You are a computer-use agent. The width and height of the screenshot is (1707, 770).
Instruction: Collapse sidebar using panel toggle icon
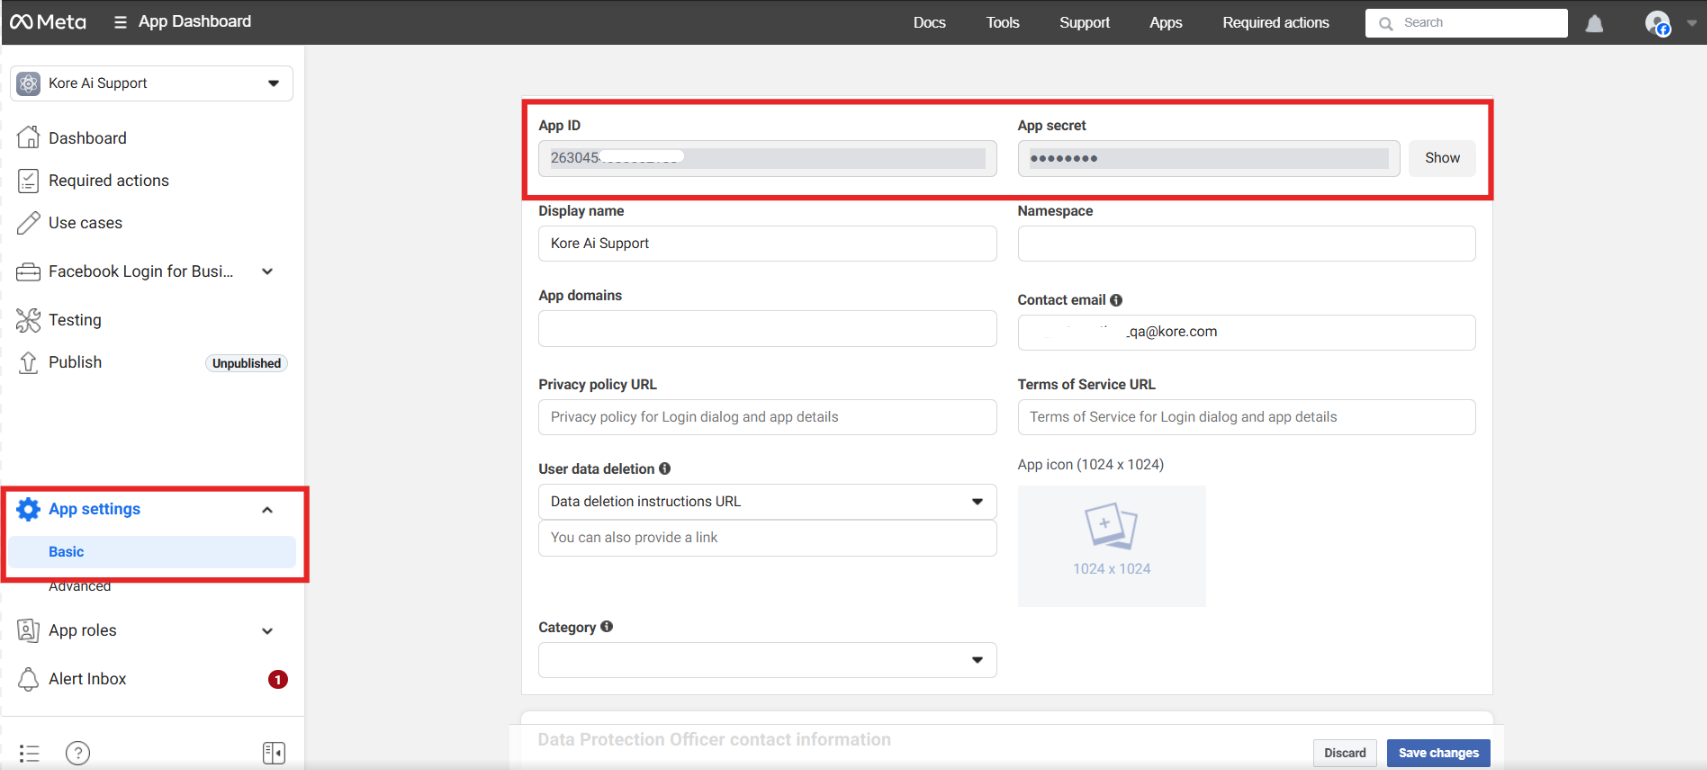click(273, 753)
